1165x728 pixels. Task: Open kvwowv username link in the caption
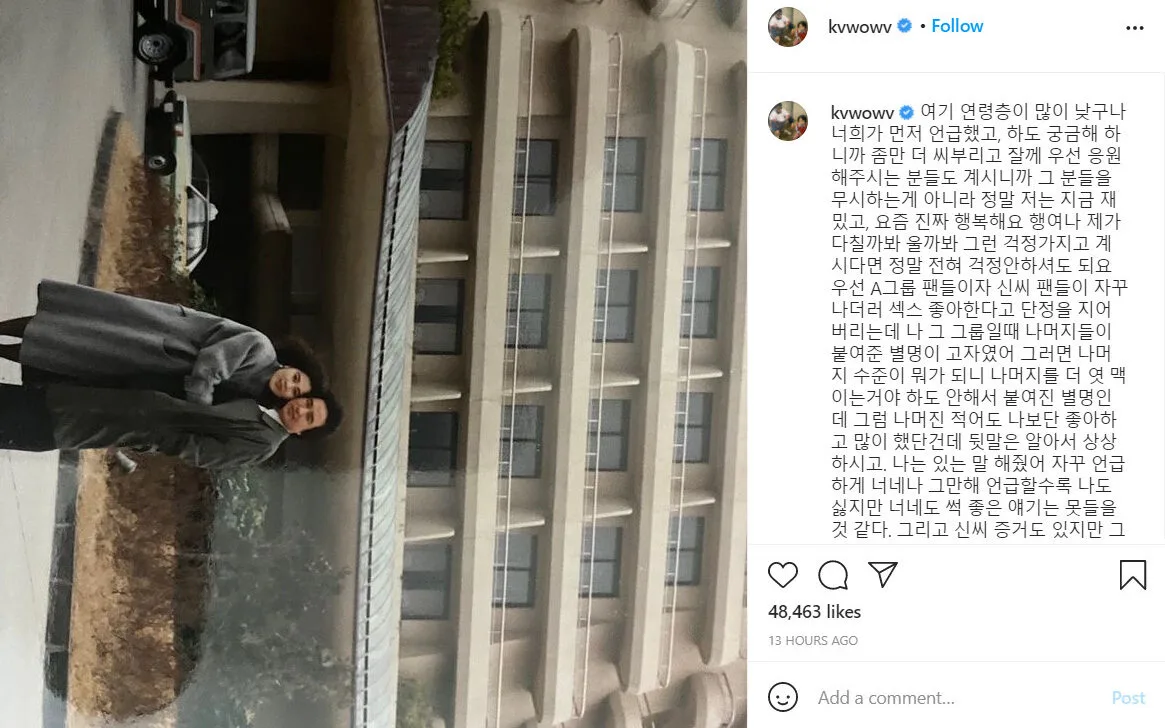tap(862, 113)
